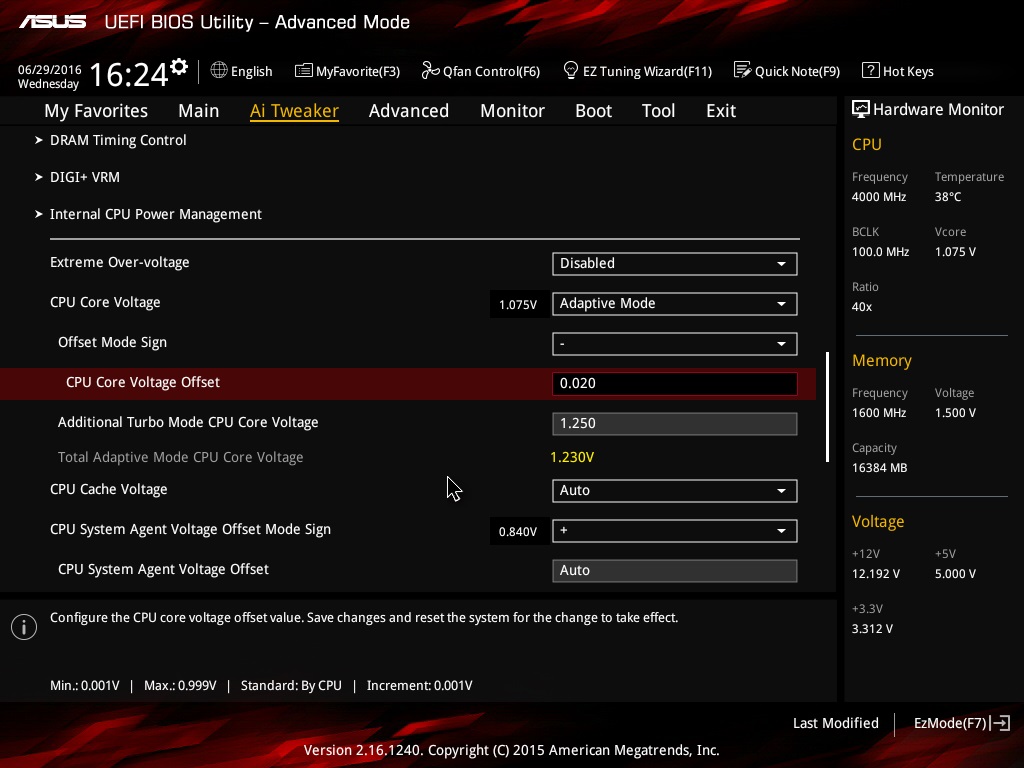The image size is (1024, 768).
Task: Open CPU Core Voltage Adaptive Mode dropdown
Action: pyautogui.click(x=675, y=304)
